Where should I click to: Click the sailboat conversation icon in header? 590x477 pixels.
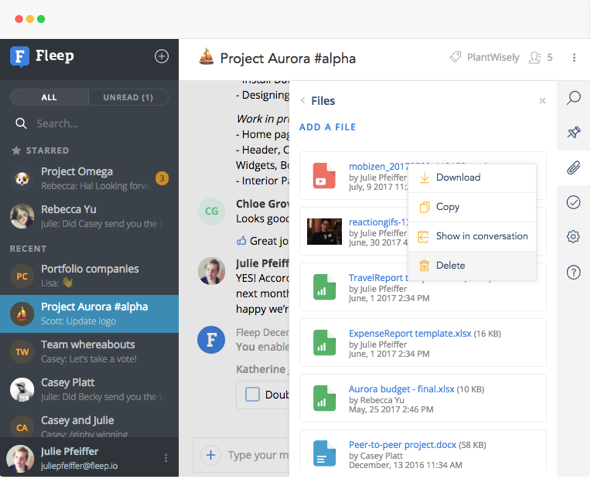tap(206, 57)
